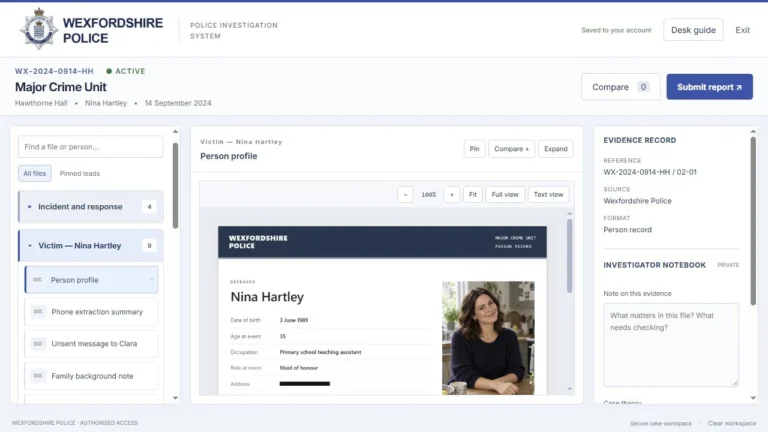Click the DOC icon beside Person profile

pos(38,280)
